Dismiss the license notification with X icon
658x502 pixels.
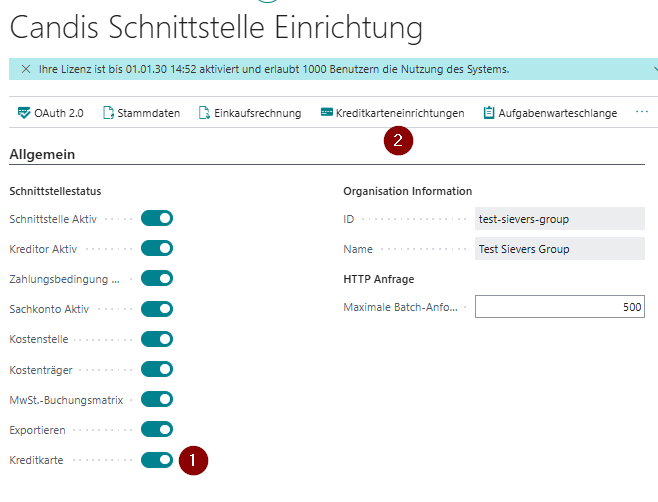click(26, 69)
